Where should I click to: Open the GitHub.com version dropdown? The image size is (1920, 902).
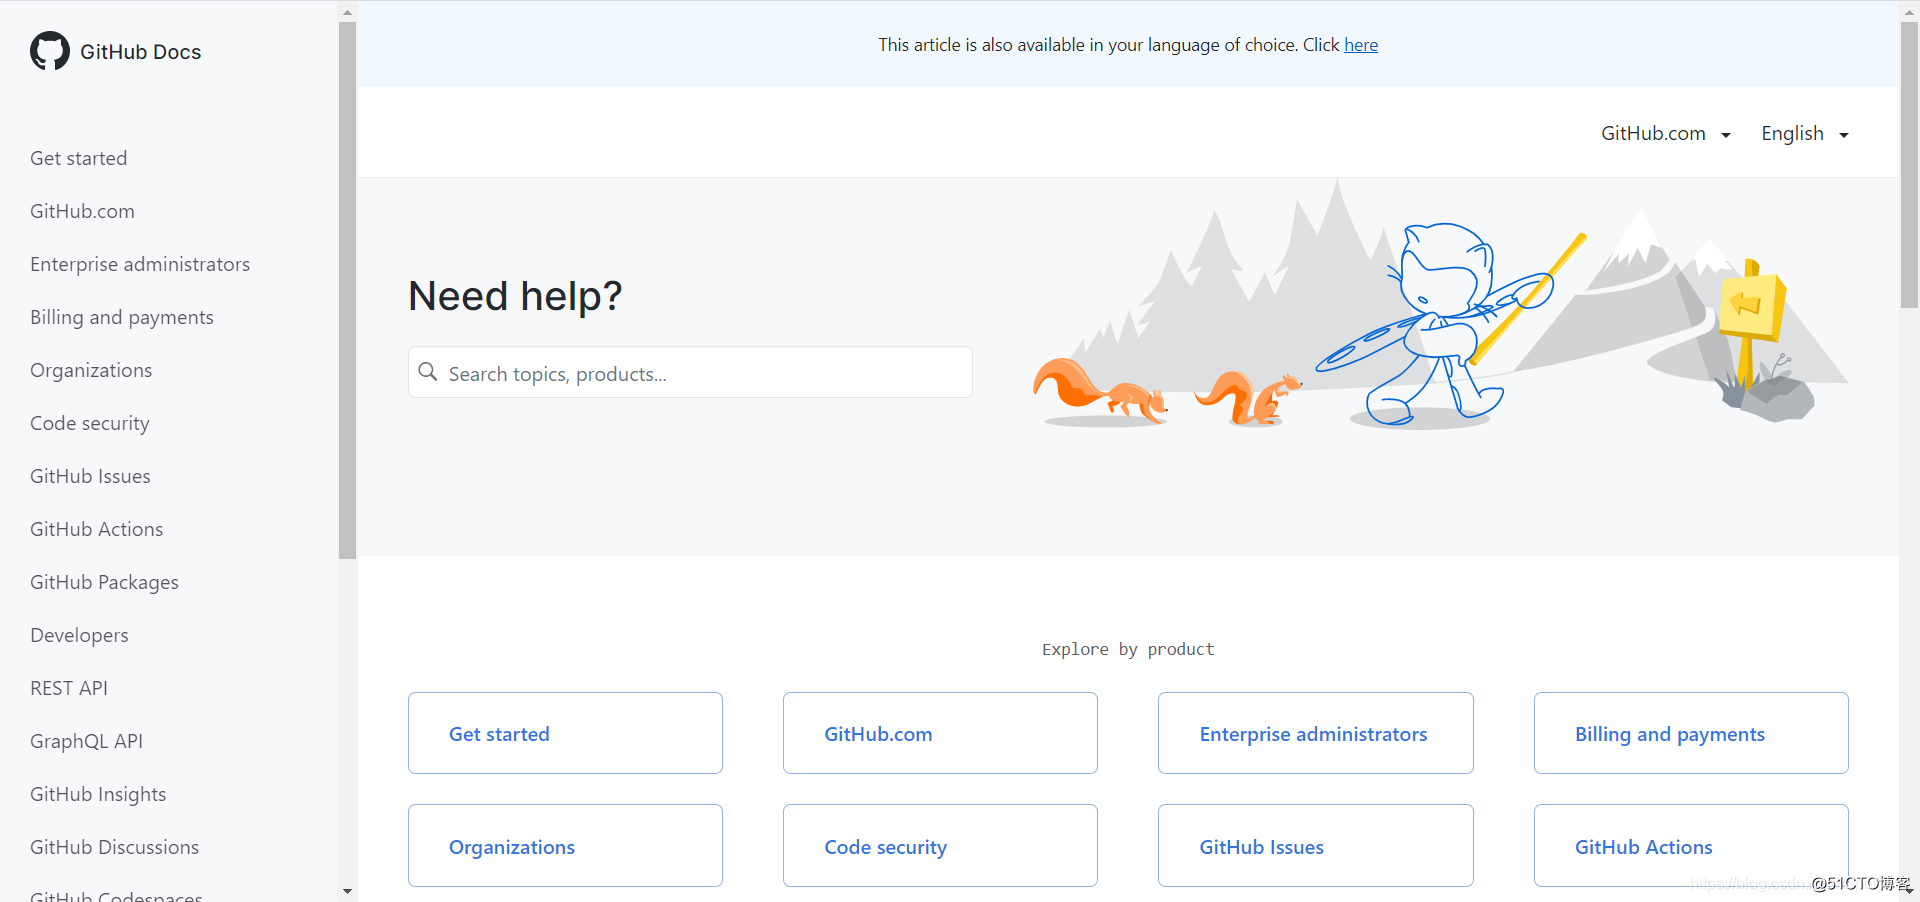click(x=1665, y=134)
